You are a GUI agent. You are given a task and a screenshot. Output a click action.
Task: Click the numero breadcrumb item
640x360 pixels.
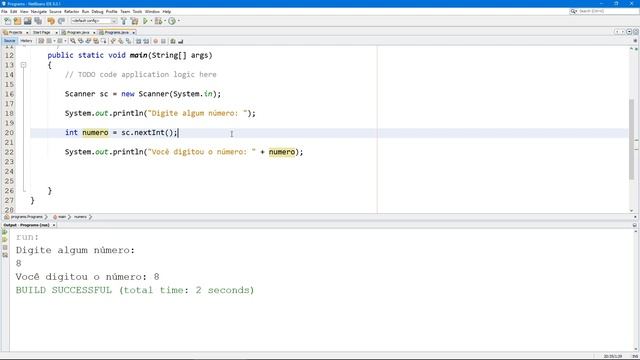[80, 217]
